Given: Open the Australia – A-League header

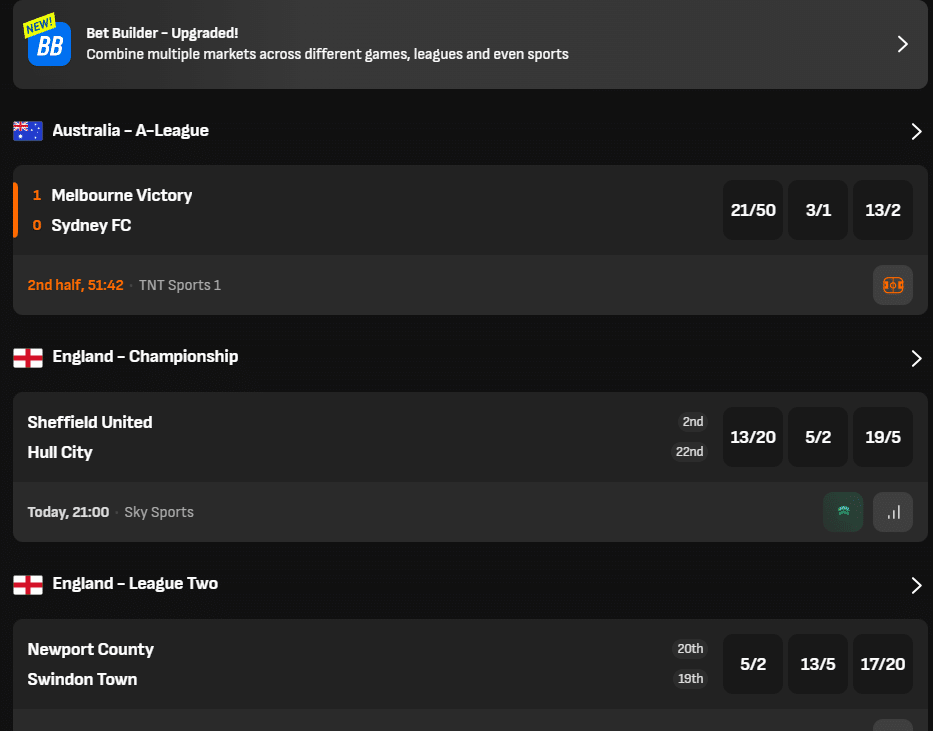Looking at the screenshot, I should [x=131, y=130].
